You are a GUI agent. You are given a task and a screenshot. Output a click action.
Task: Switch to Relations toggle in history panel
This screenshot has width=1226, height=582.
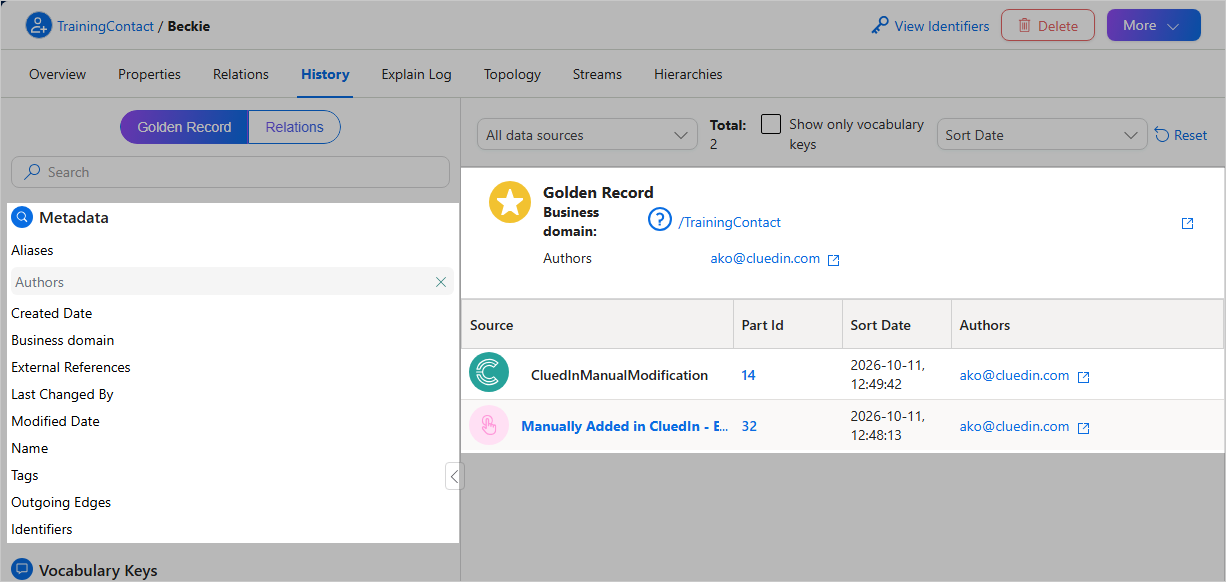(294, 127)
